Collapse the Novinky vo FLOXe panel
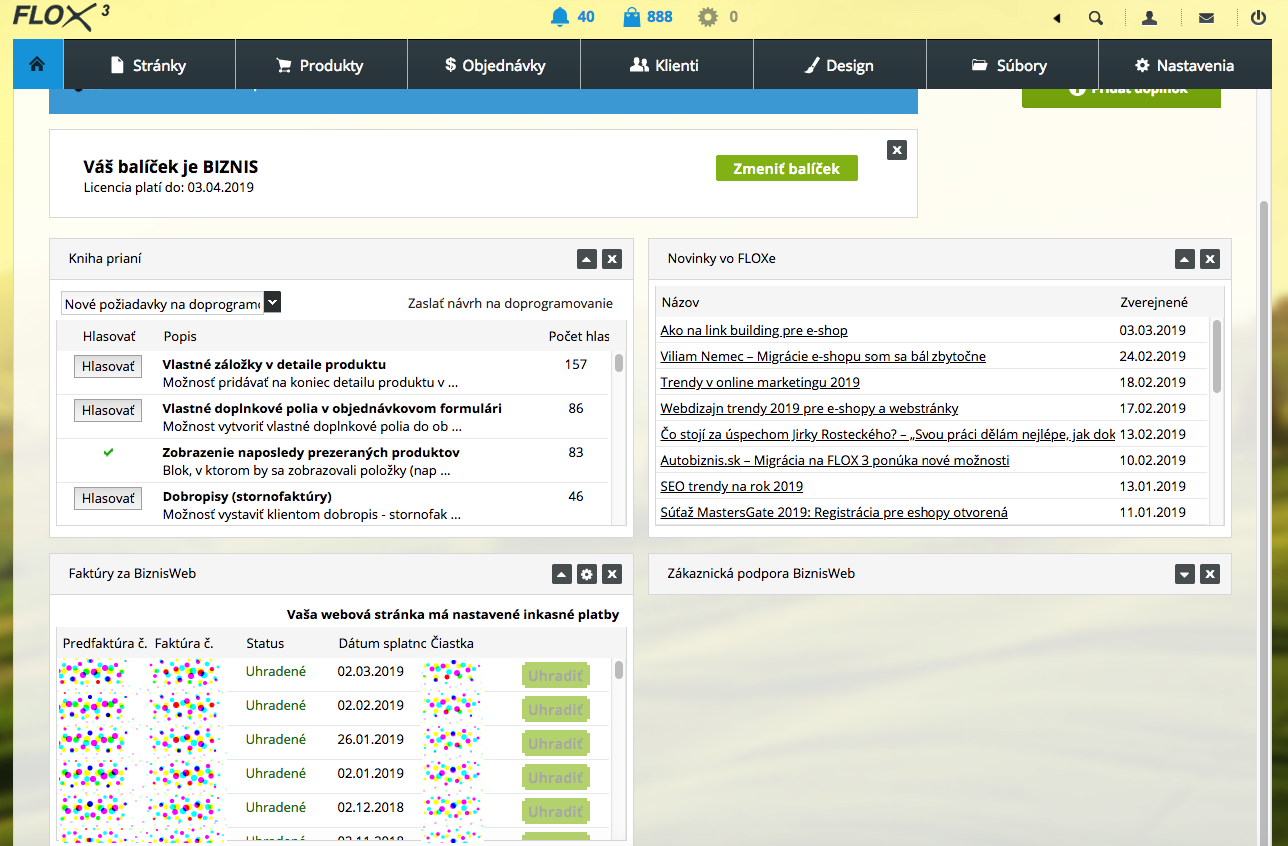Viewport: 1288px width, 846px height. [1184, 259]
